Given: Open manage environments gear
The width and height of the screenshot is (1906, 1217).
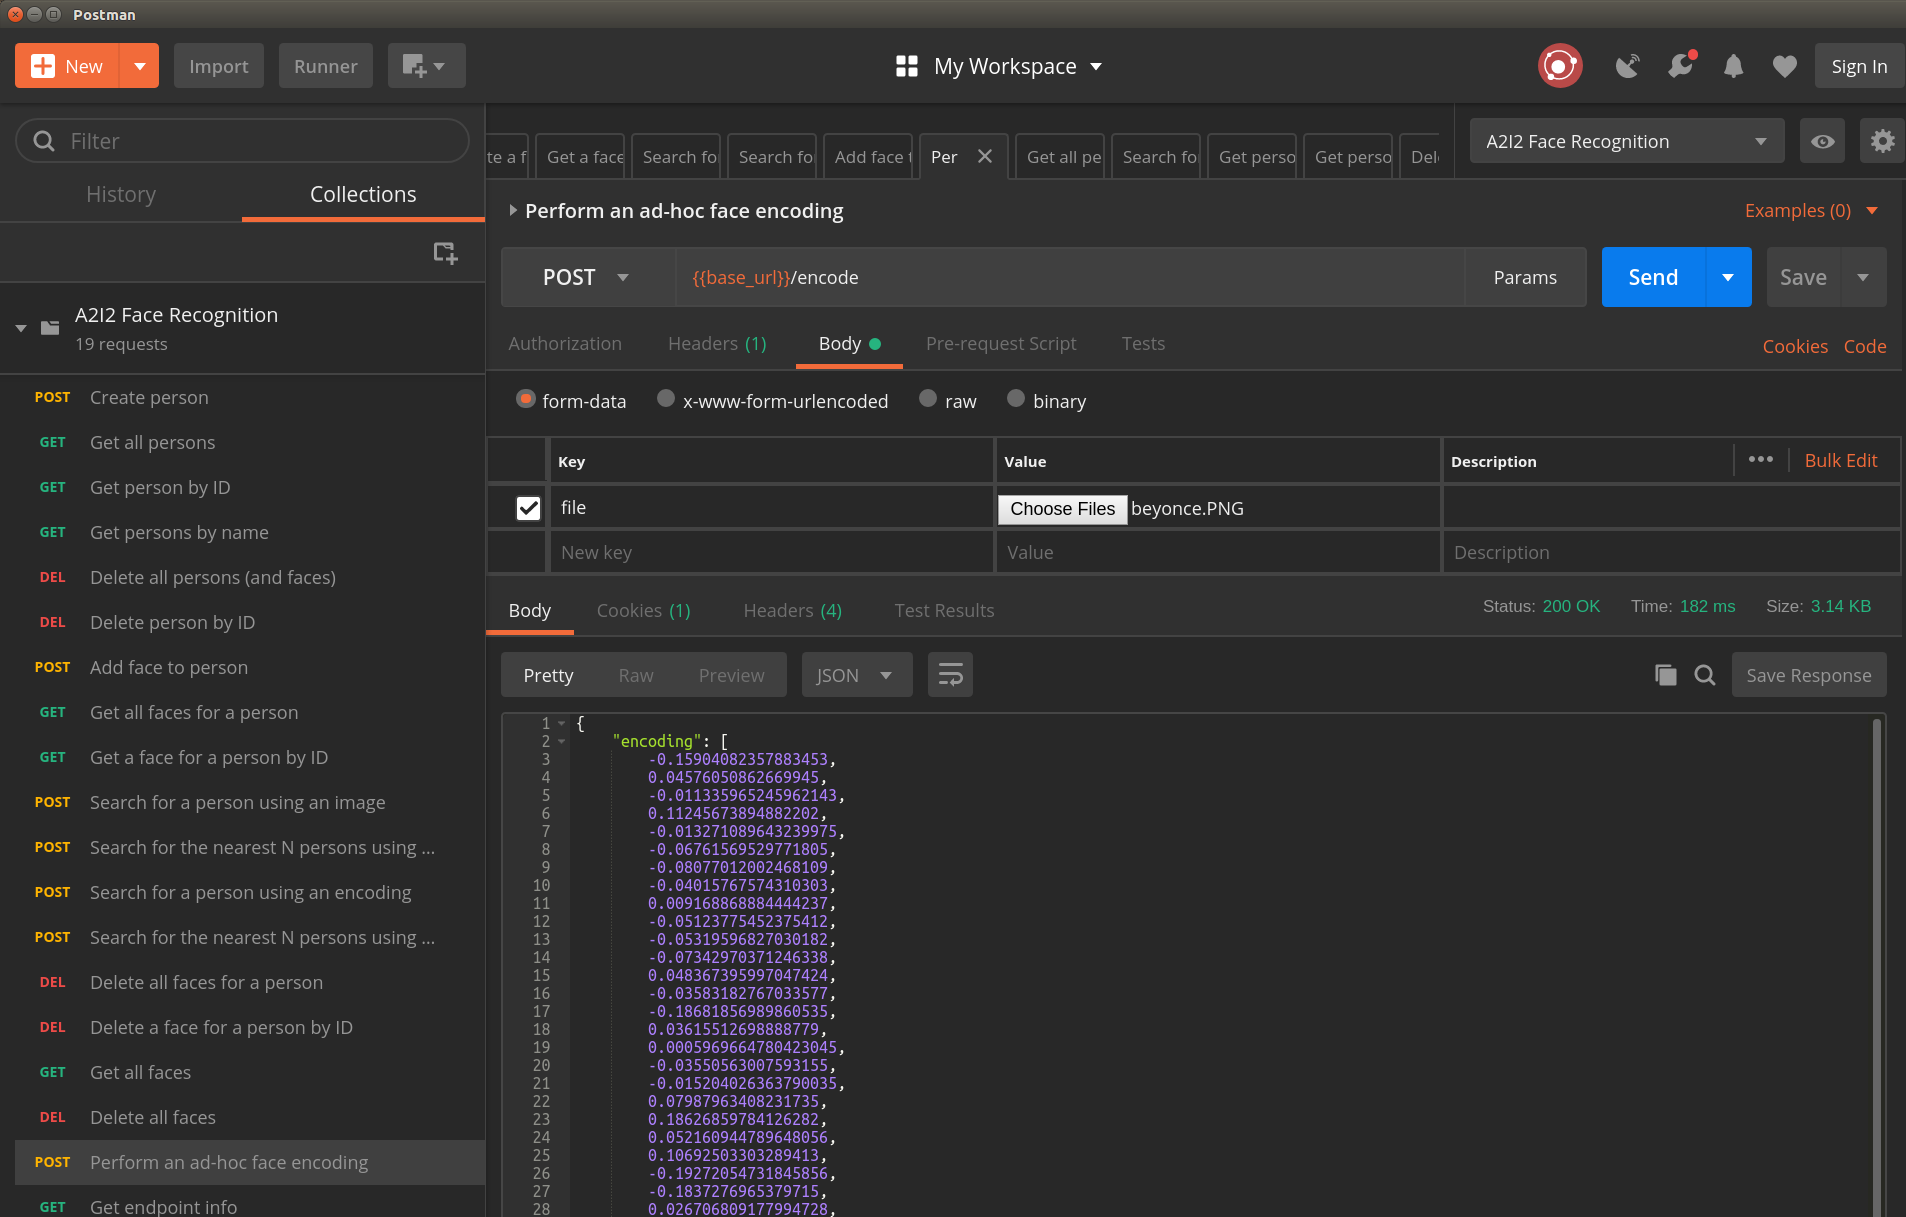Looking at the screenshot, I should point(1882,141).
